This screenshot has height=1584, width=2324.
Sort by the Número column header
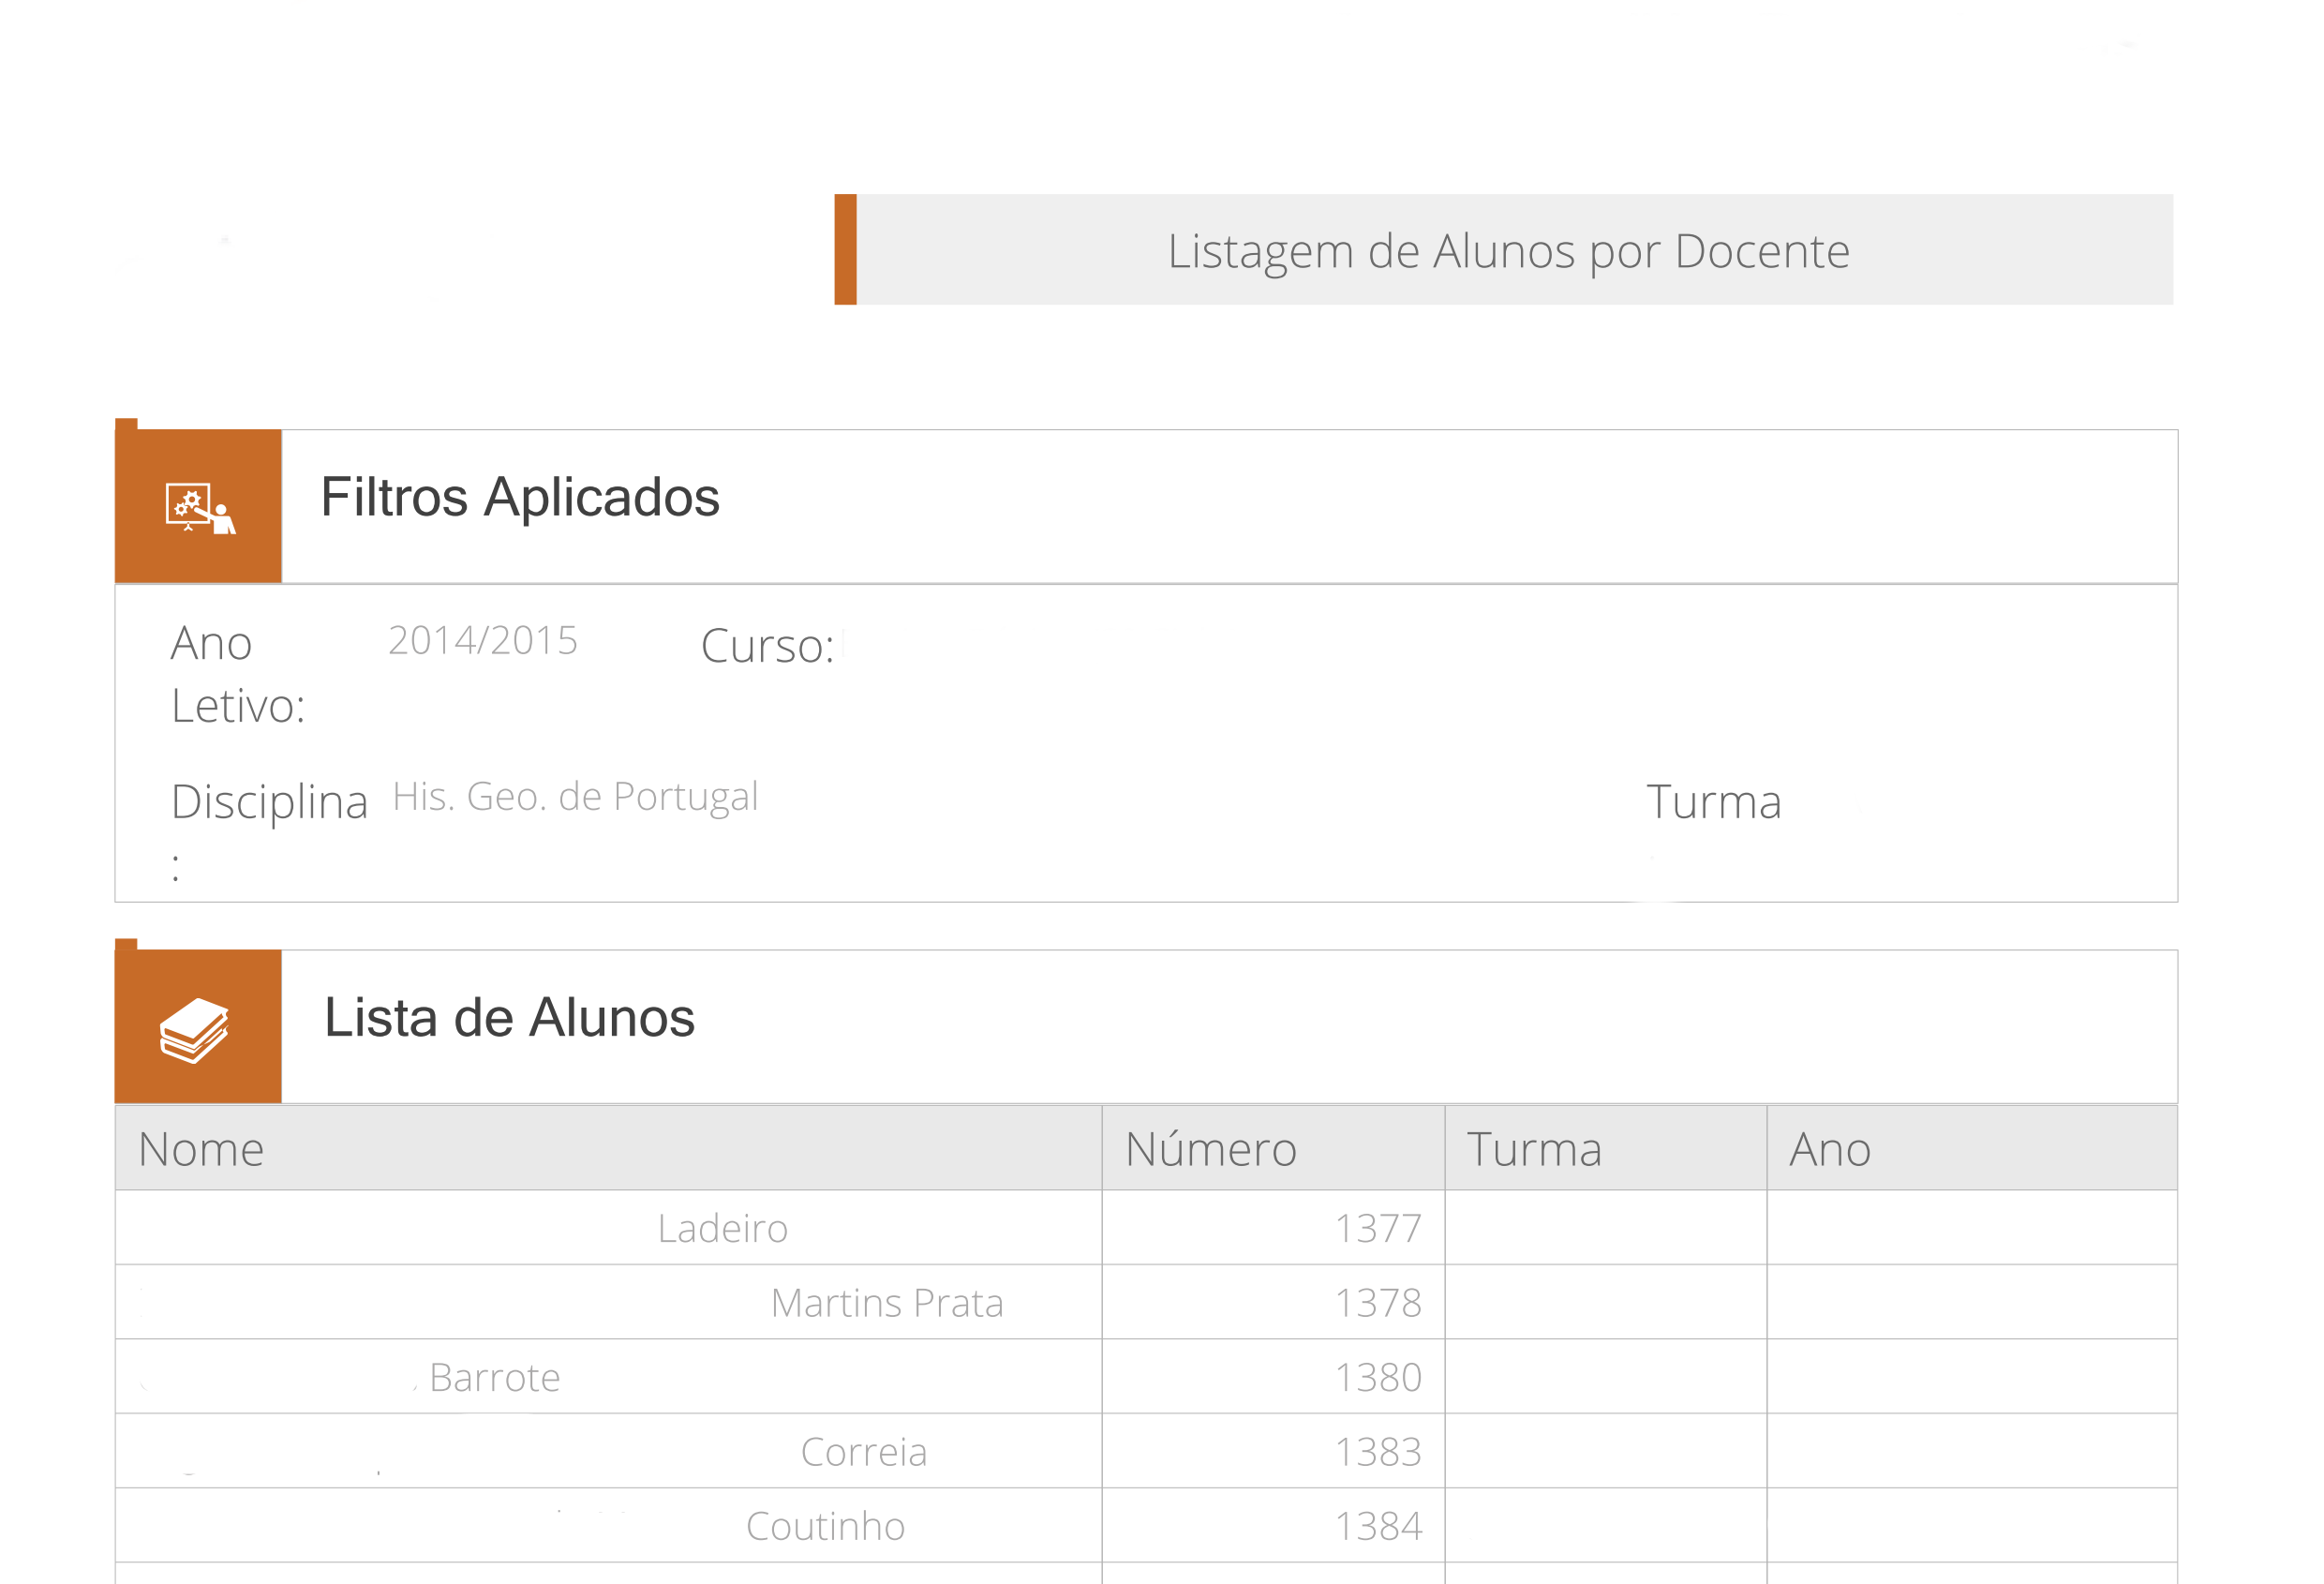[x=1210, y=1150]
